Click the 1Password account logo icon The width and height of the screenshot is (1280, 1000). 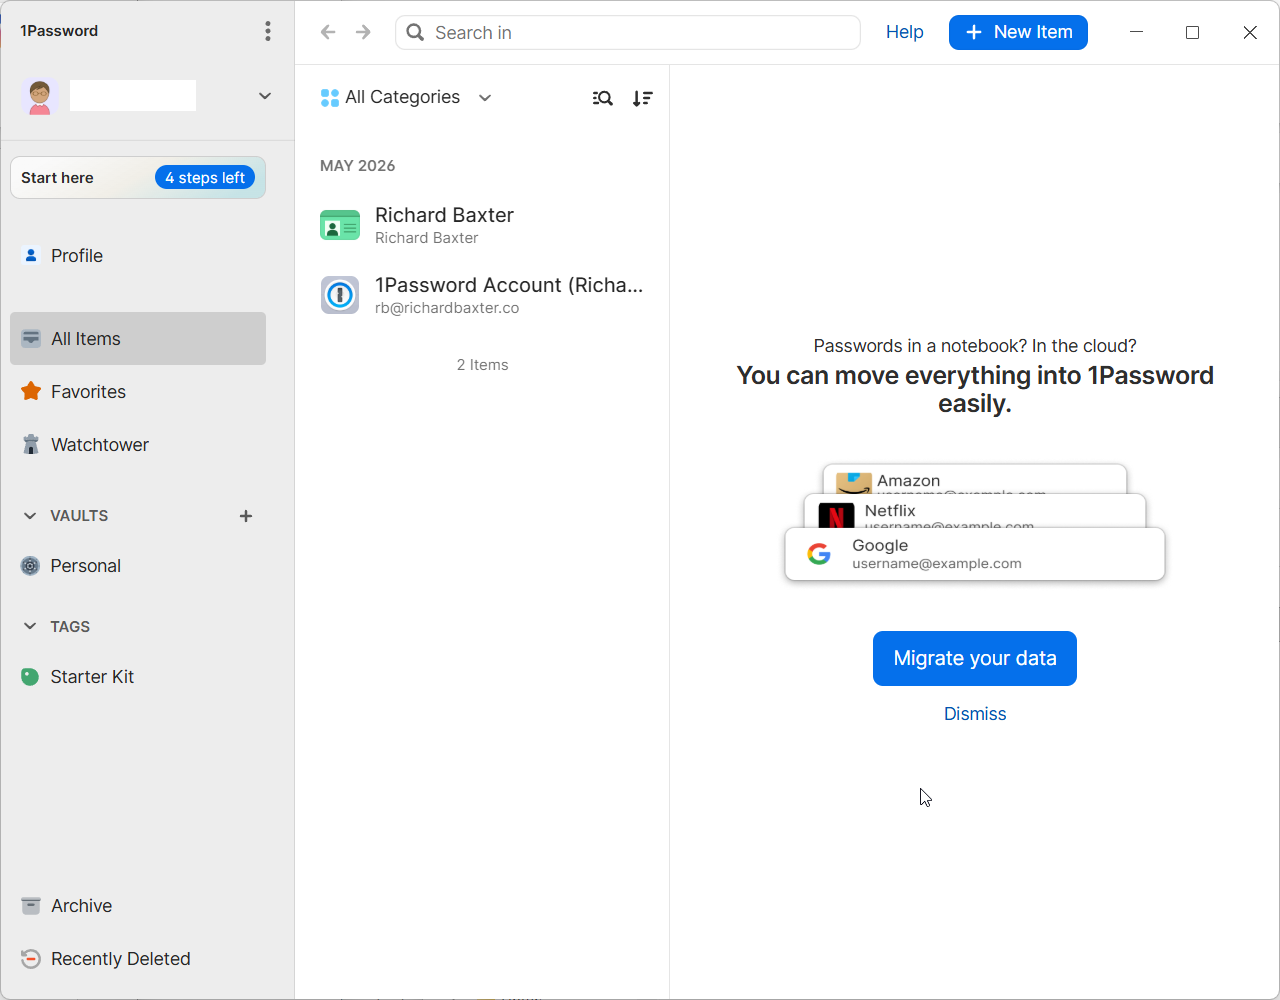point(340,295)
